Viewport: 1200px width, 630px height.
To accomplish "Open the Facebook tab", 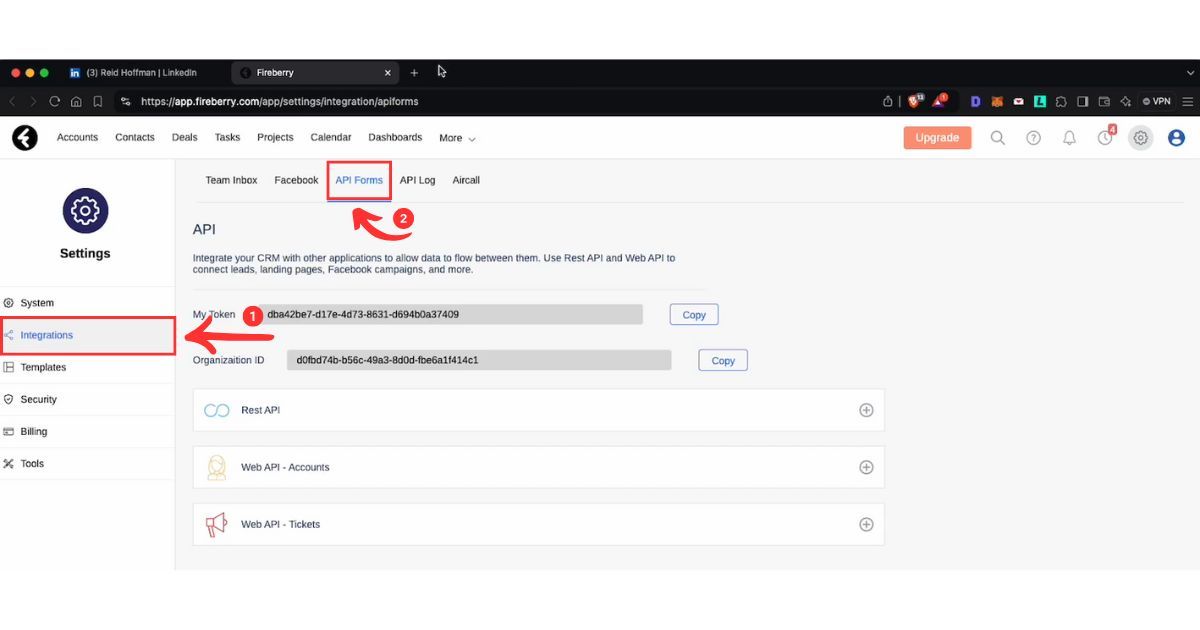I will click(296, 180).
